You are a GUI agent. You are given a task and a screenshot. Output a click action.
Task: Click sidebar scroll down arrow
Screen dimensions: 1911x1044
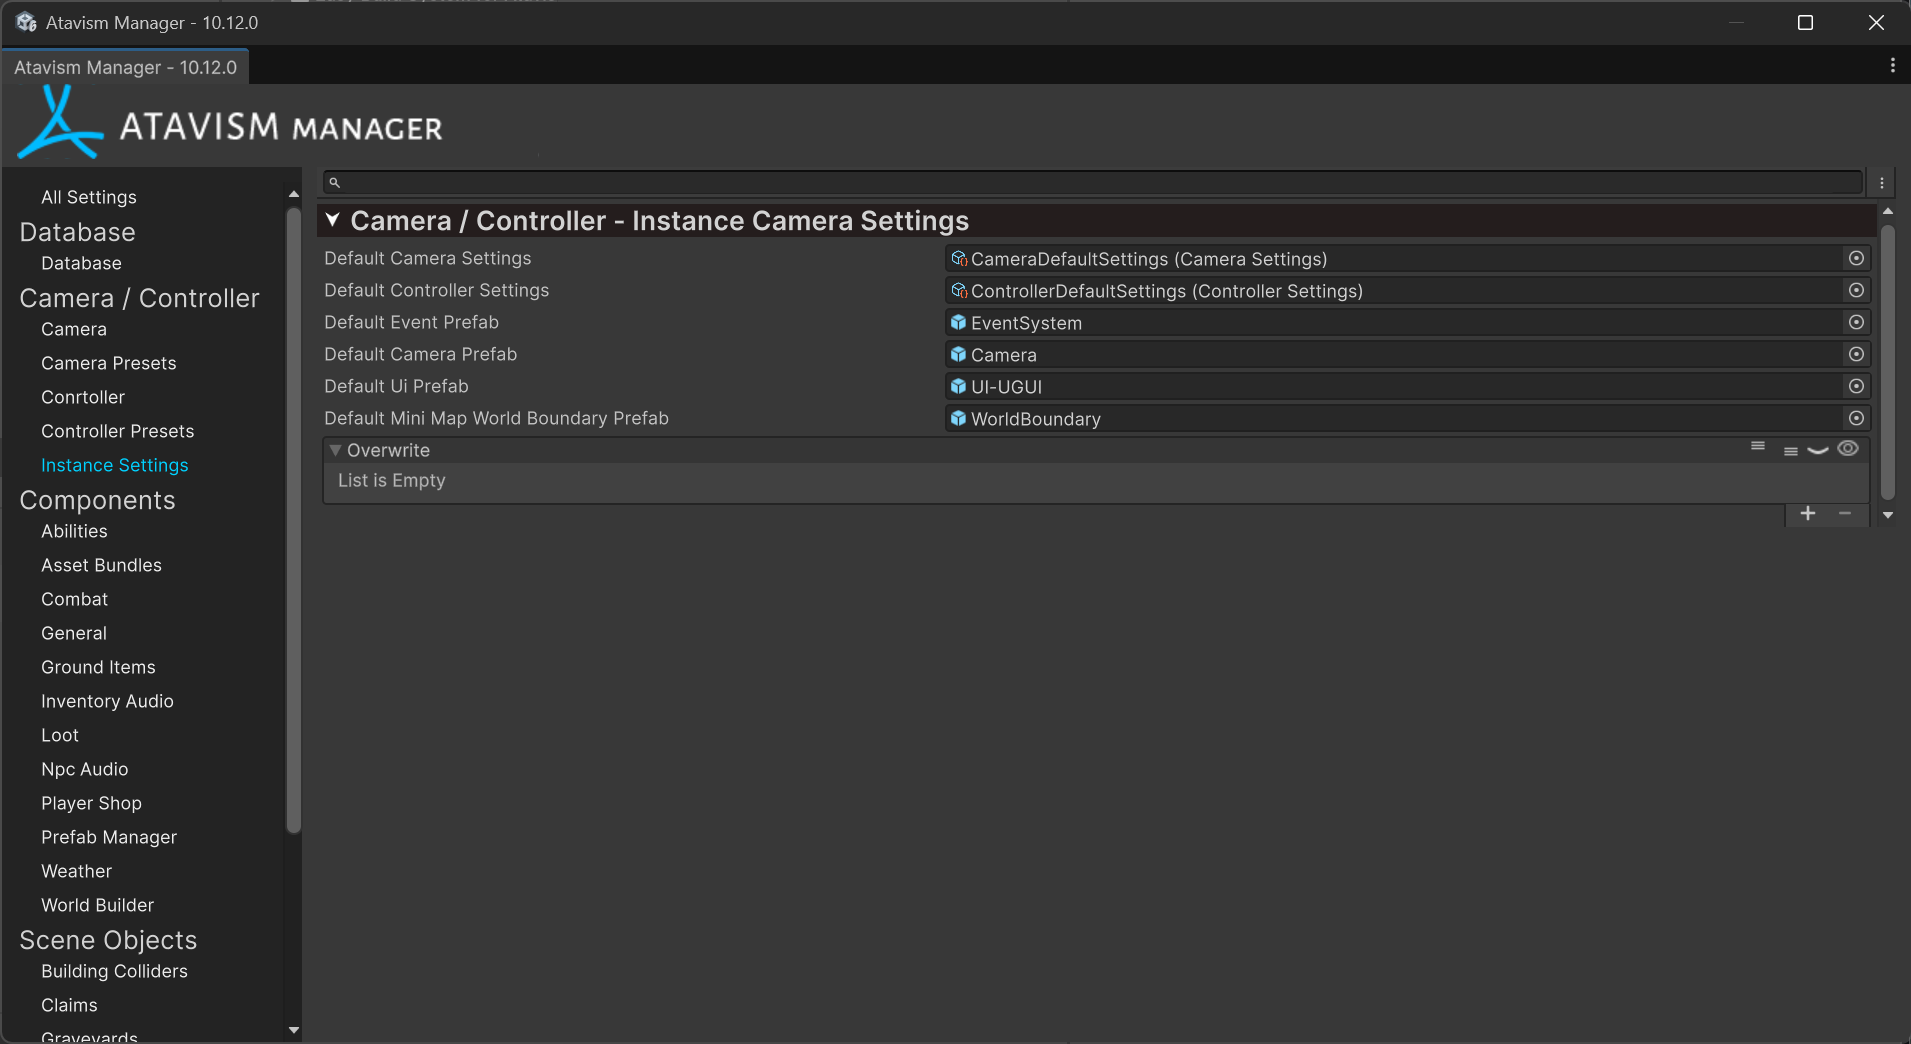point(293,1030)
